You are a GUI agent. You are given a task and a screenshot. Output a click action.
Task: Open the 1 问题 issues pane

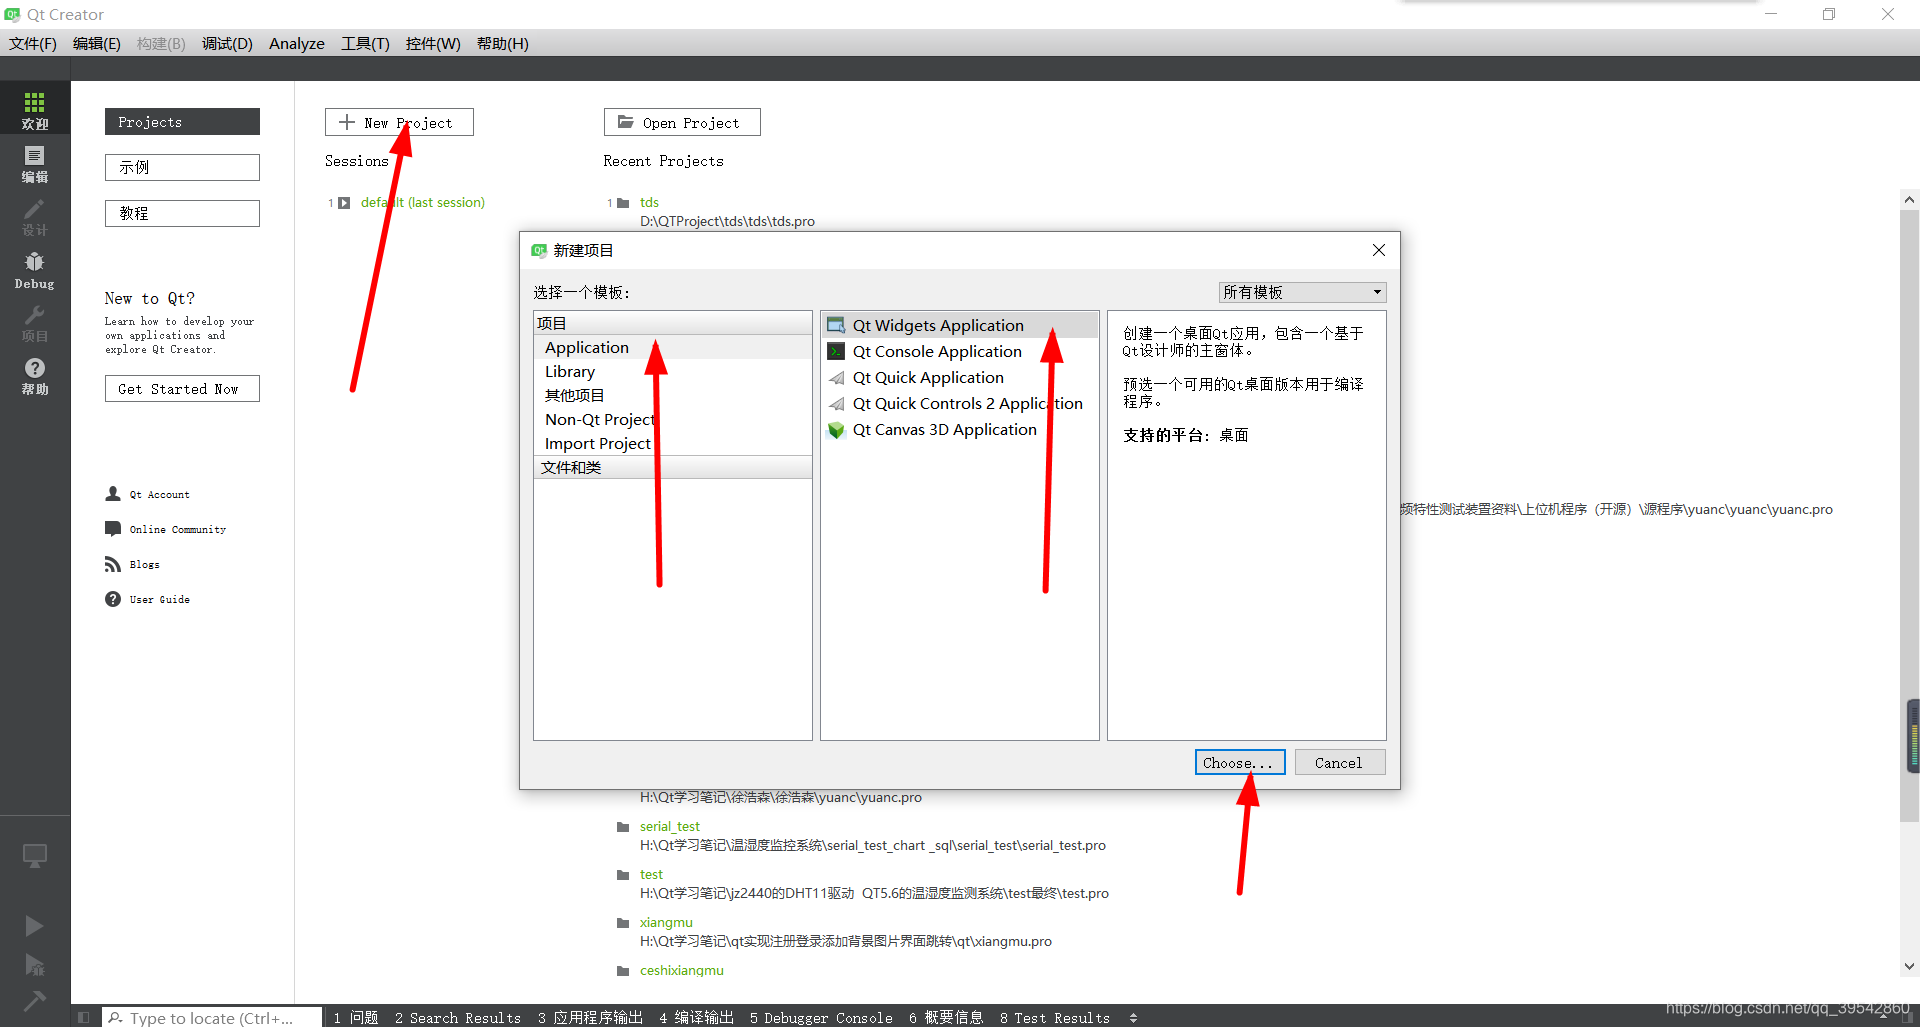coord(356,1017)
